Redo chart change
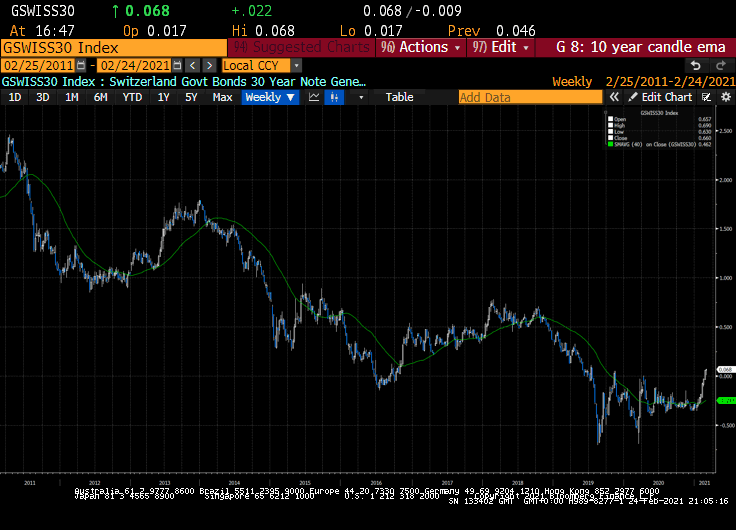 tap(721, 66)
